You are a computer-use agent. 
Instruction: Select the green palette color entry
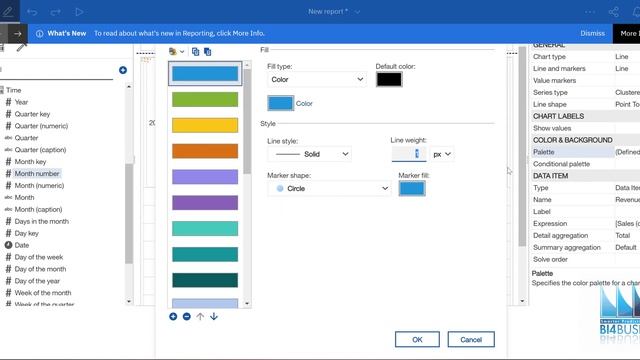(x=205, y=99)
